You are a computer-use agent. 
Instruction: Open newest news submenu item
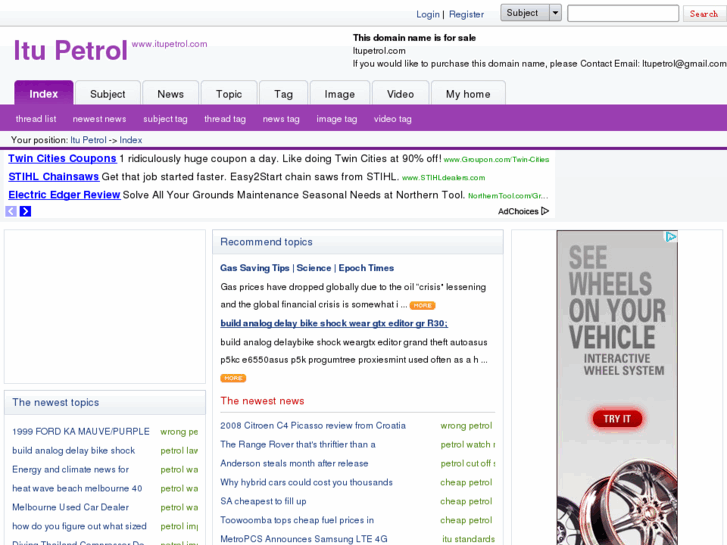tap(99, 119)
